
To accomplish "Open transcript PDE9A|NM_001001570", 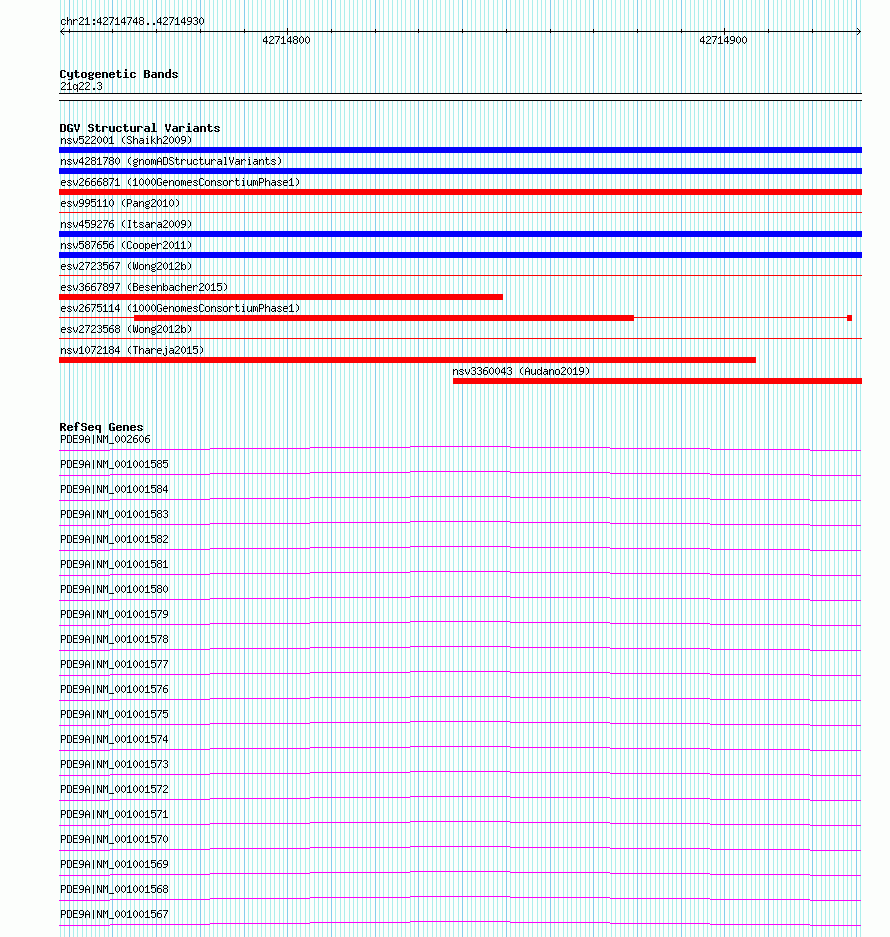I will (x=114, y=840).
